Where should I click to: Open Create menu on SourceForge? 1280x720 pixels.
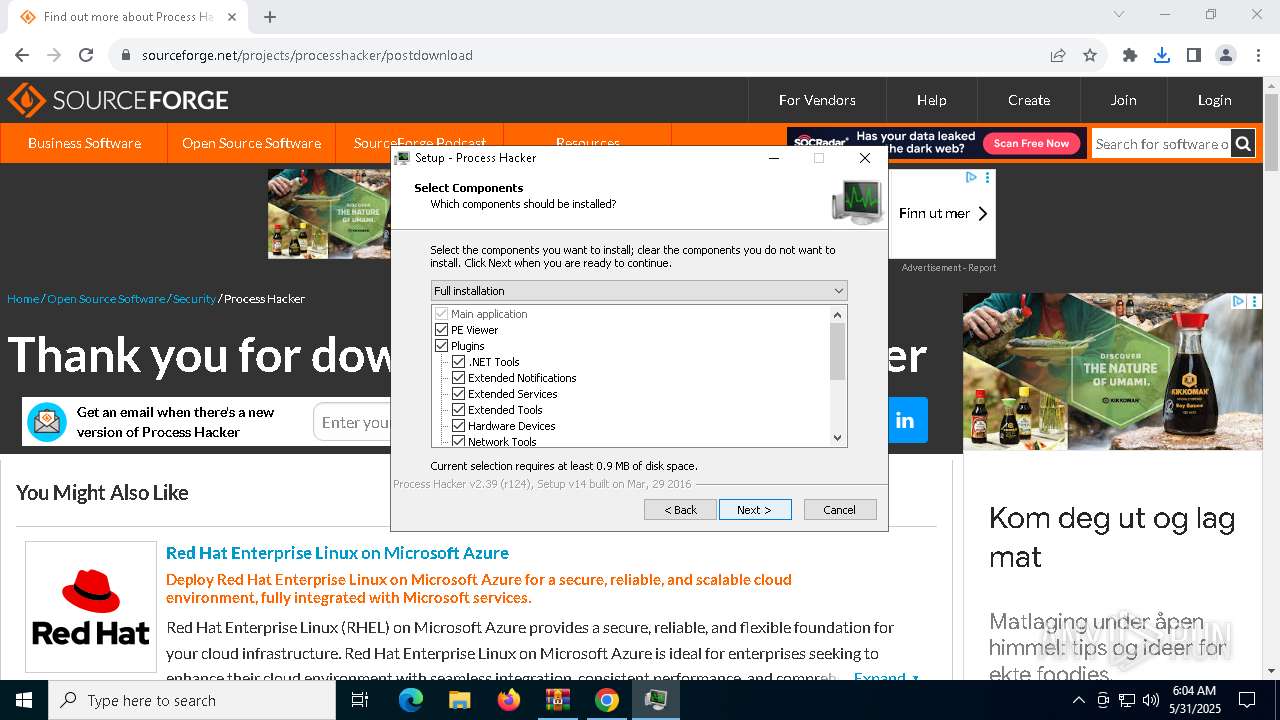tap(1029, 100)
